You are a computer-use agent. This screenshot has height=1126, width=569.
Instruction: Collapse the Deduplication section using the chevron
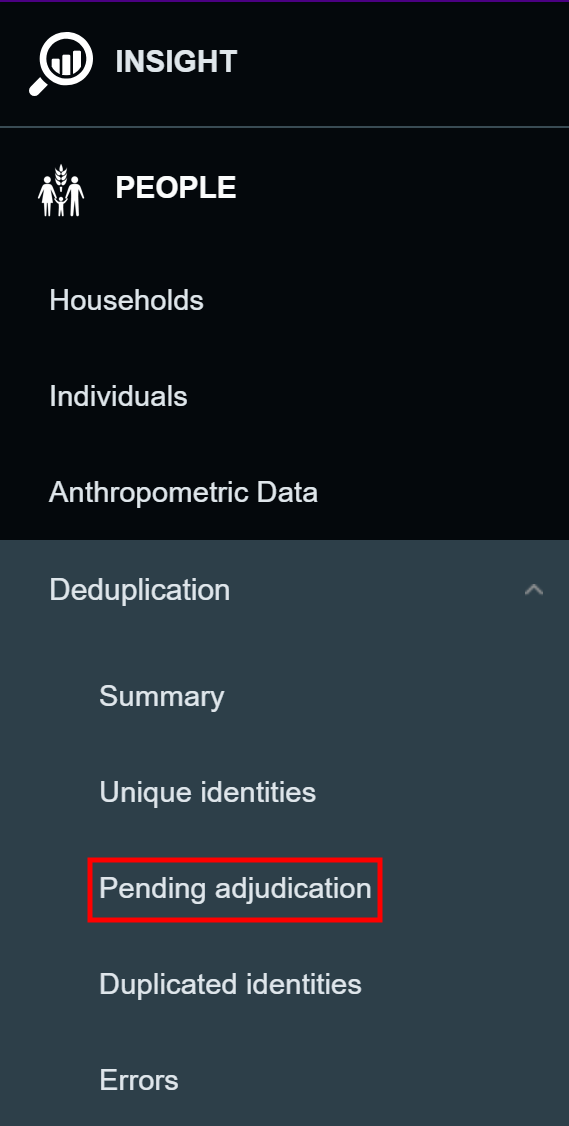[533, 590]
